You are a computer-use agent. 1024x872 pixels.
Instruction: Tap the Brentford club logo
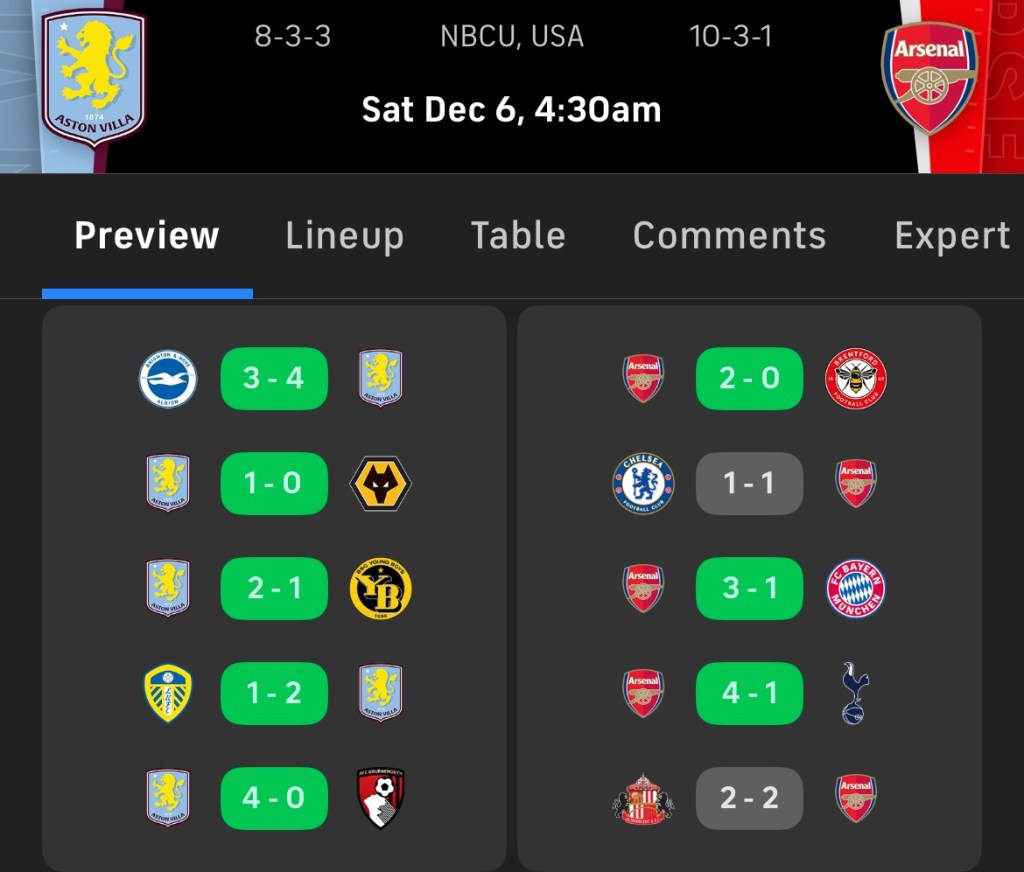point(855,379)
